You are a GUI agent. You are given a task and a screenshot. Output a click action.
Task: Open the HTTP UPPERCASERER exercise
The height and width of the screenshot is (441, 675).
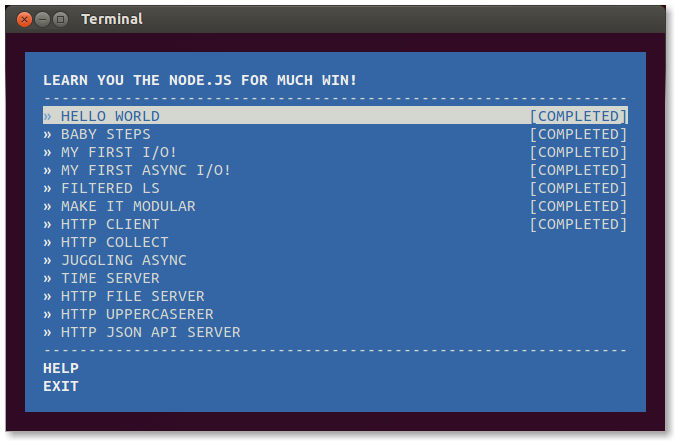coord(335,314)
